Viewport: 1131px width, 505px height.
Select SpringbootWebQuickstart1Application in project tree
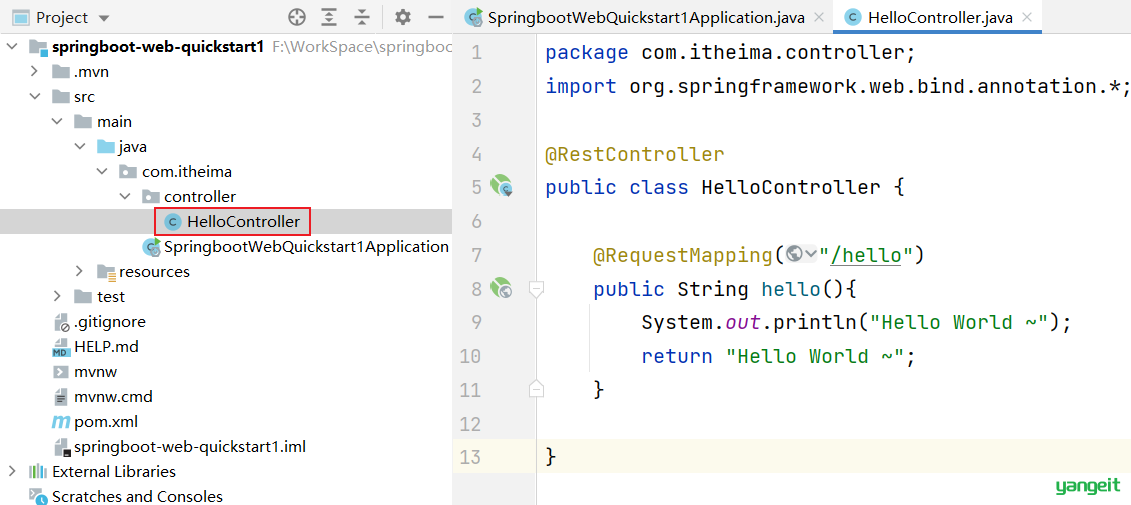coord(297,247)
